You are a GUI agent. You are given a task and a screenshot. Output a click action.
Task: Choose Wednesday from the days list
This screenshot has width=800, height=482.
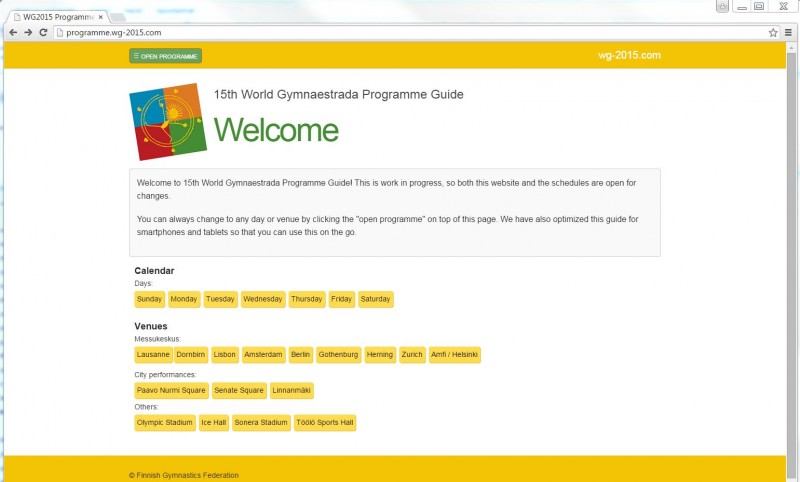[x=263, y=299]
